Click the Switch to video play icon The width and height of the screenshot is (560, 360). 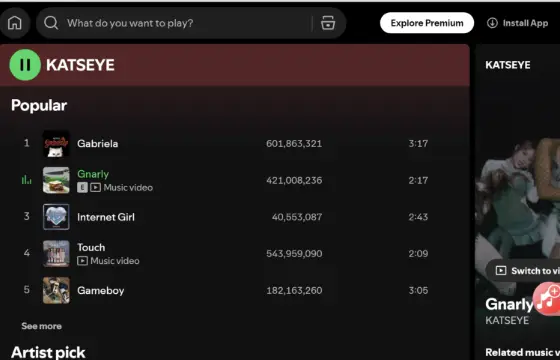501,271
